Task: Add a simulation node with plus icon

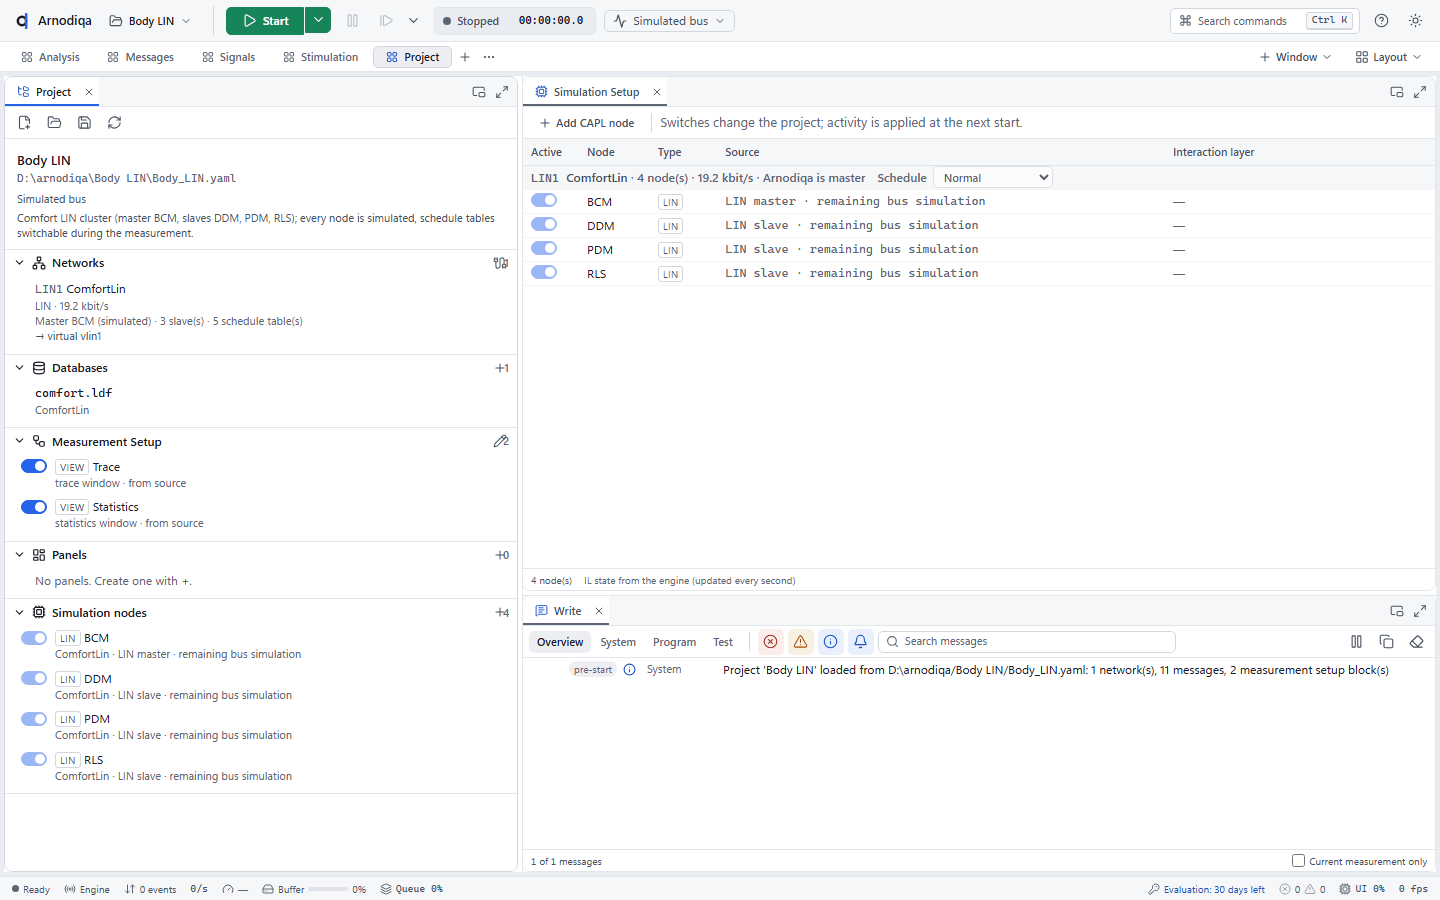Action: click(x=502, y=613)
